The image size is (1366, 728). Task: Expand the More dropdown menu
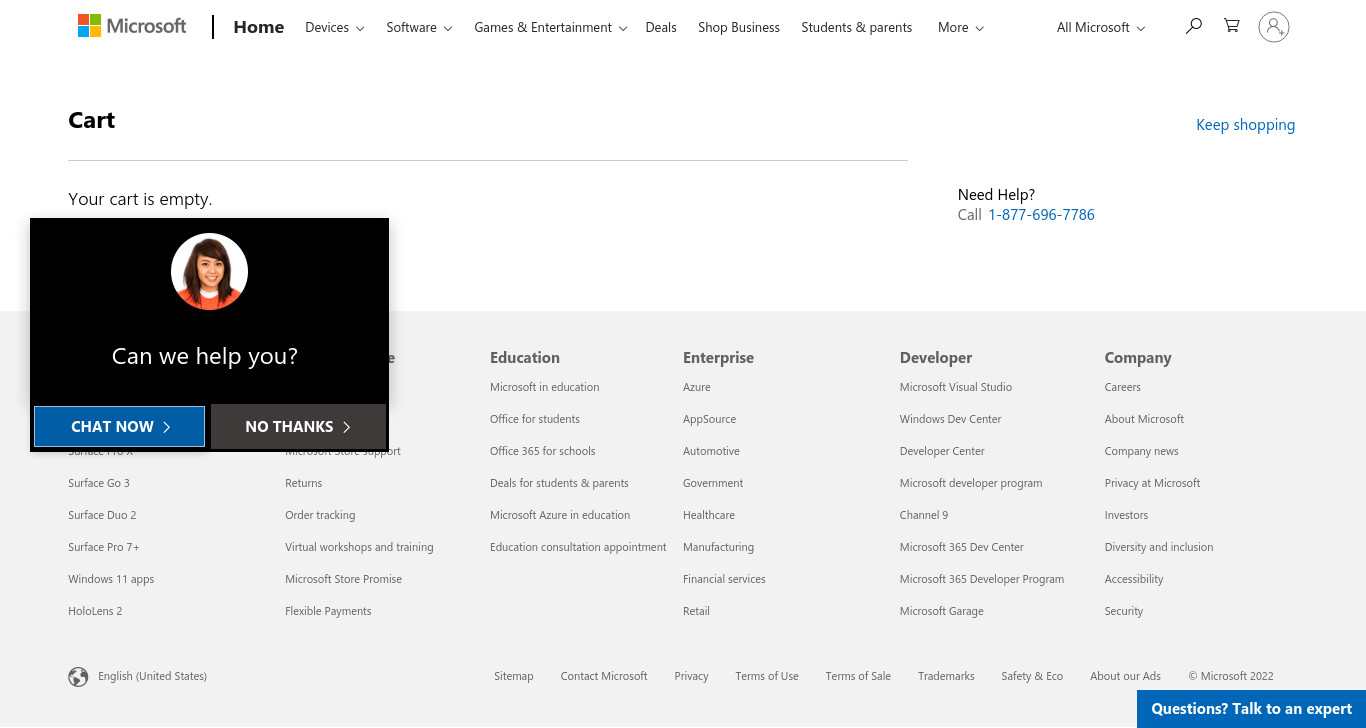(961, 28)
